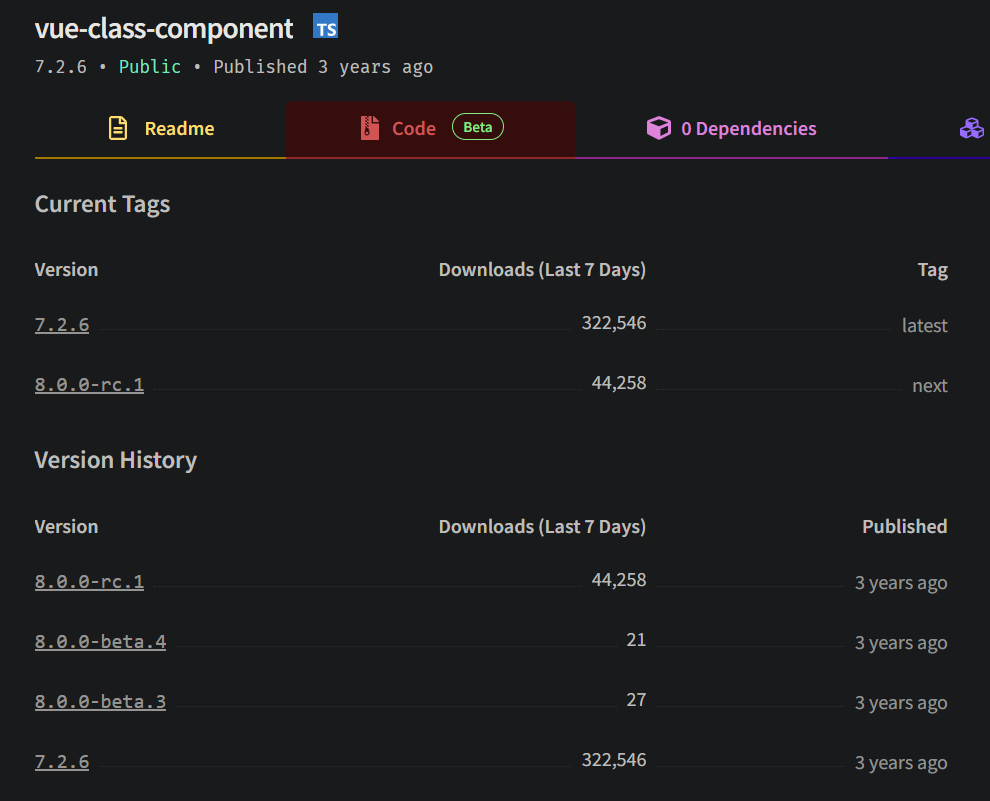Click Version header under Current Tags
Viewport: 990px width, 801px height.
[x=66, y=270]
